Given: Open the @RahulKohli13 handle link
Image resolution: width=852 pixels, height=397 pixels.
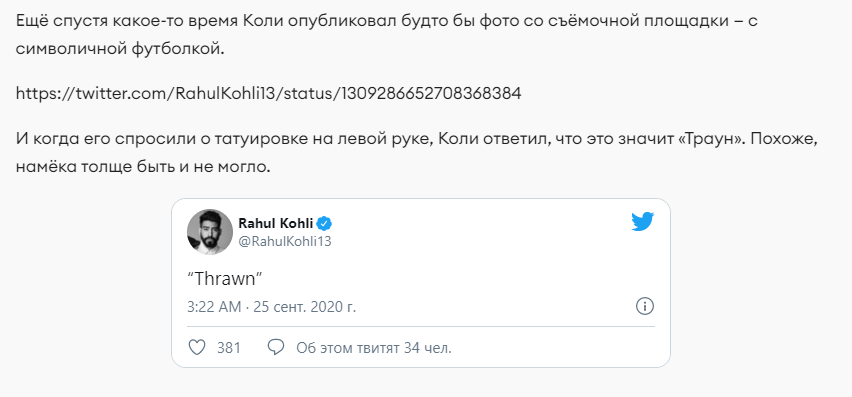Looking at the screenshot, I should [x=285, y=242].
